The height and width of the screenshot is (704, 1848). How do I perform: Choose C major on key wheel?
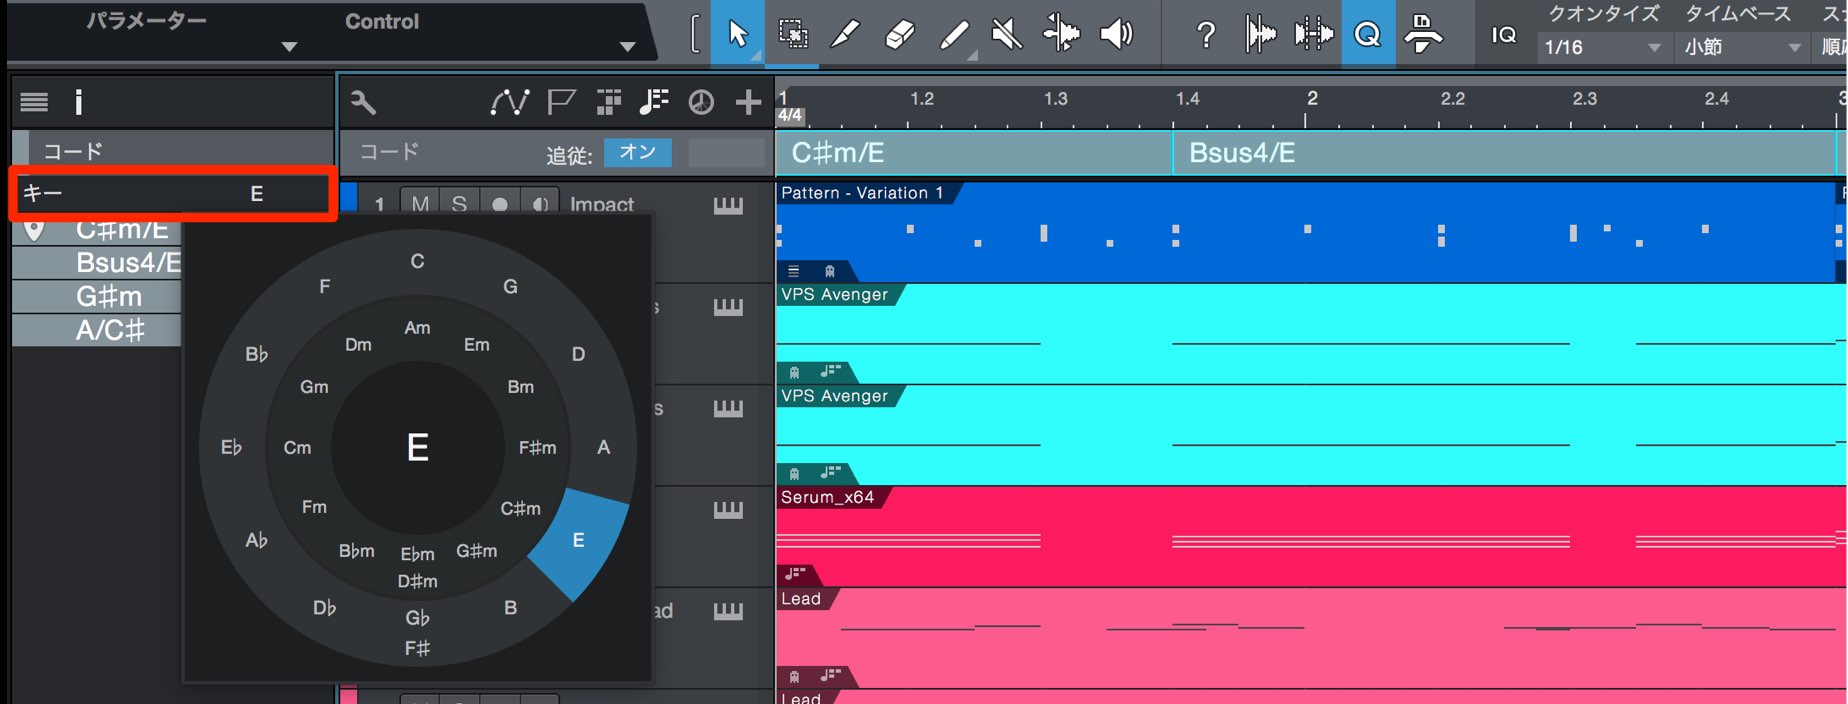417,261
